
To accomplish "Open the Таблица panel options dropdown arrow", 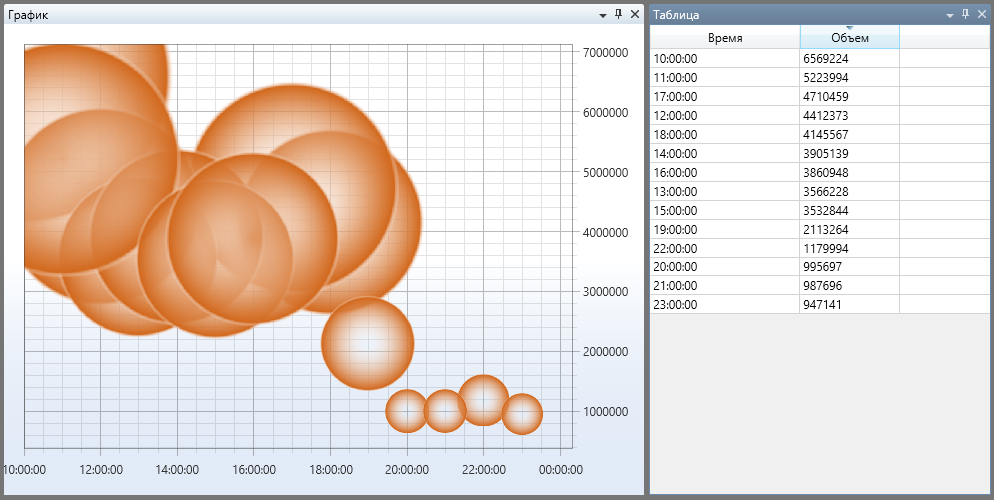I will 950,15.
